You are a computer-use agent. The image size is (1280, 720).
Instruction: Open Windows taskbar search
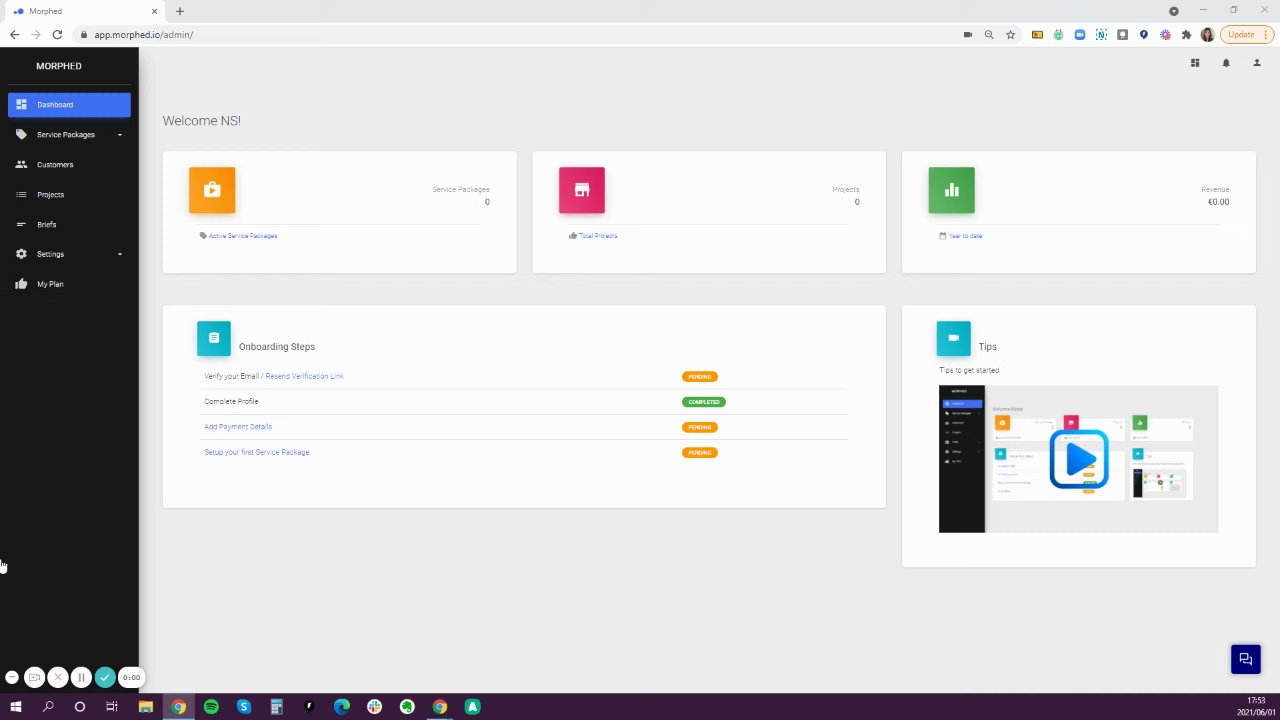48,707
